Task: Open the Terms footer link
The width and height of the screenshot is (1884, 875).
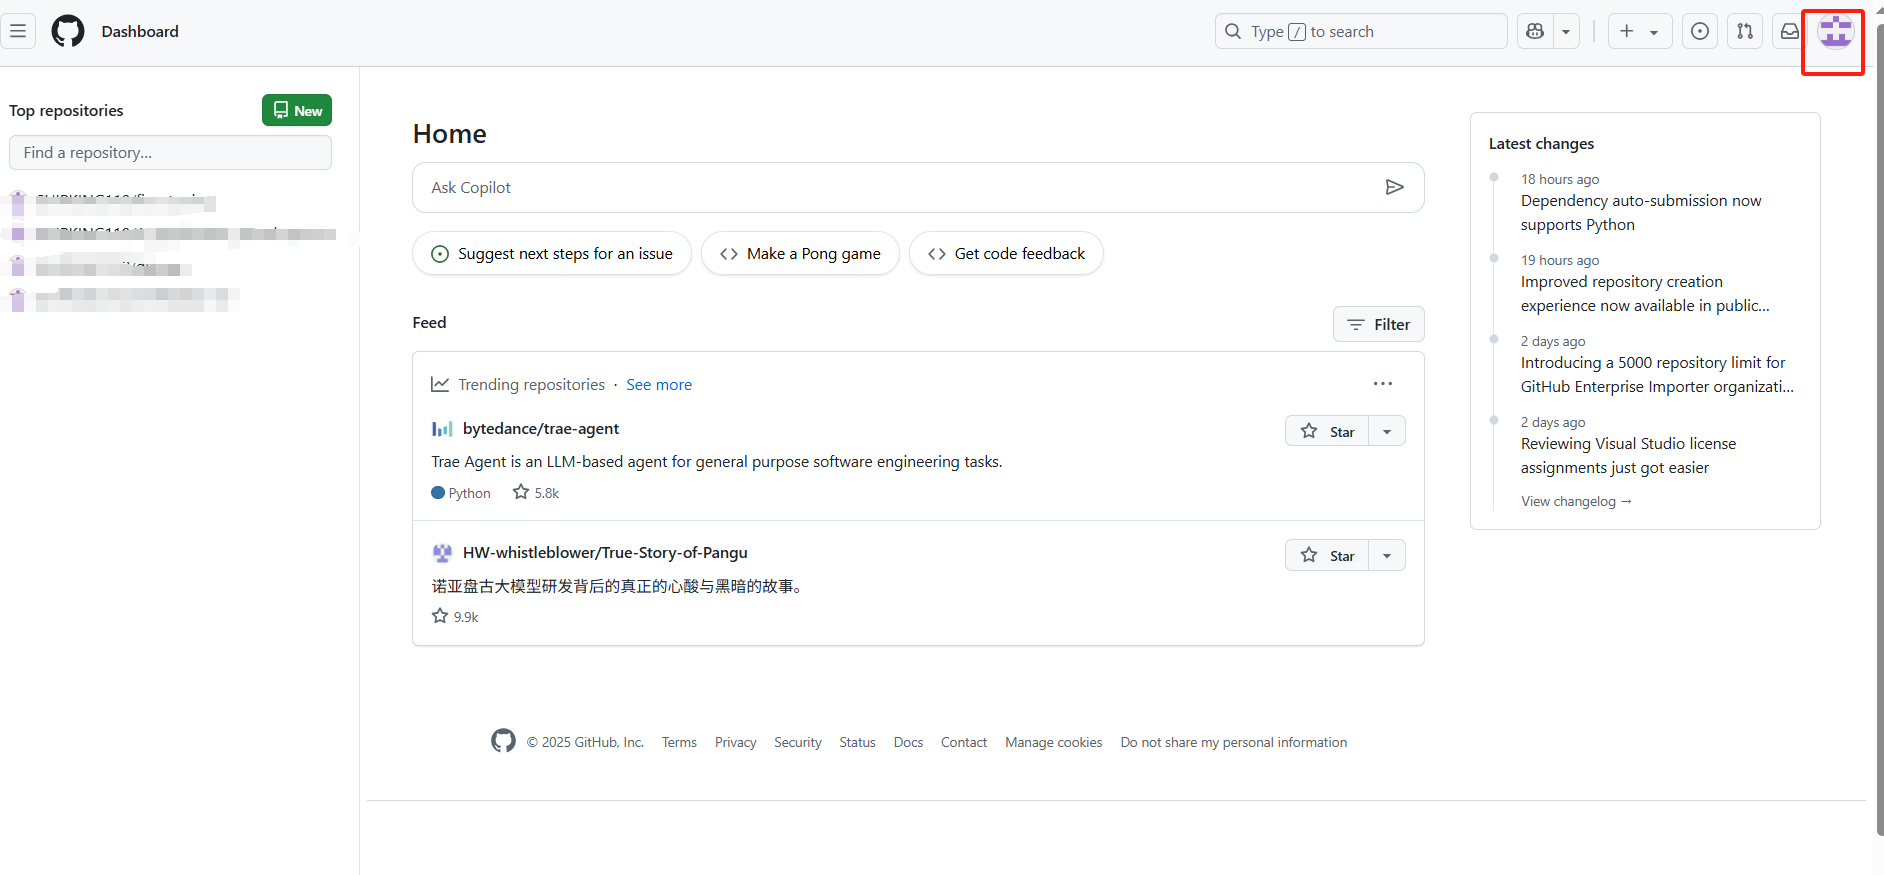Action: pyautogui.click(x=679, y=742)
